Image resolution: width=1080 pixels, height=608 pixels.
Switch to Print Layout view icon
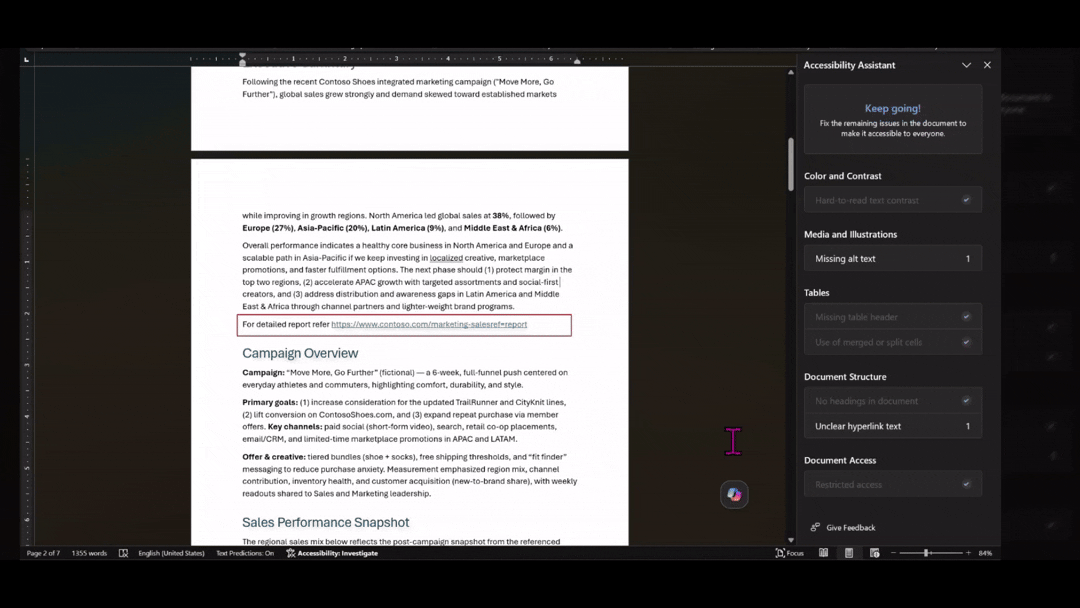pyautogui.click(x=849, y=553)
